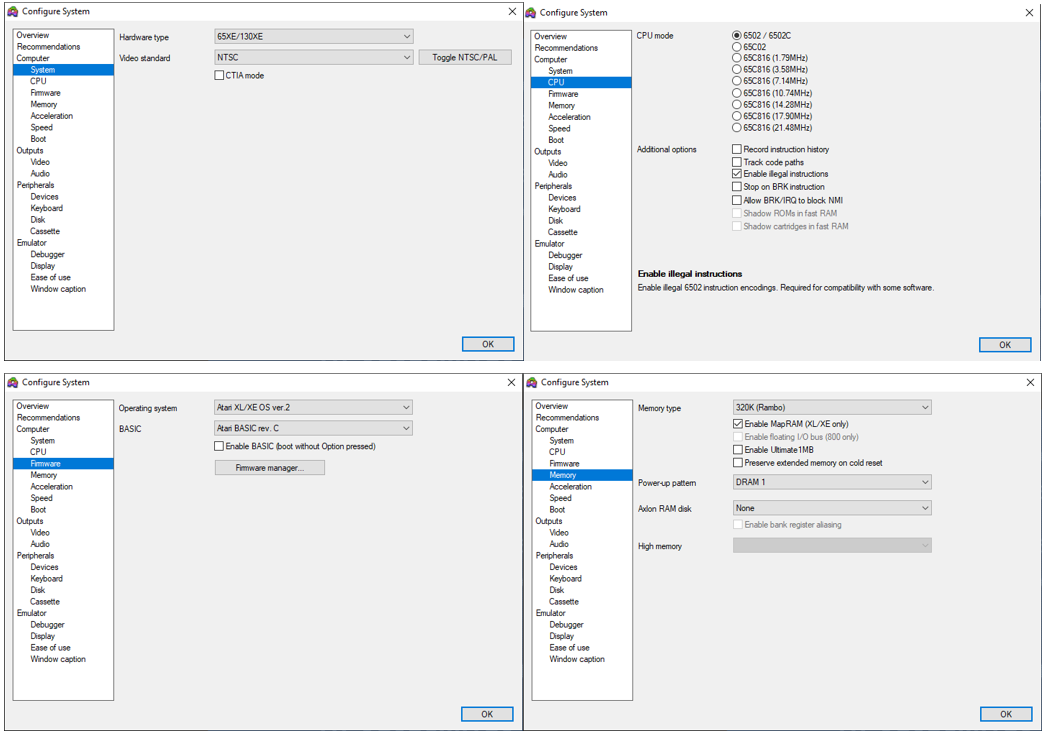
Task: Click the app icon in the System window title bar
Action: pos(13,11)
